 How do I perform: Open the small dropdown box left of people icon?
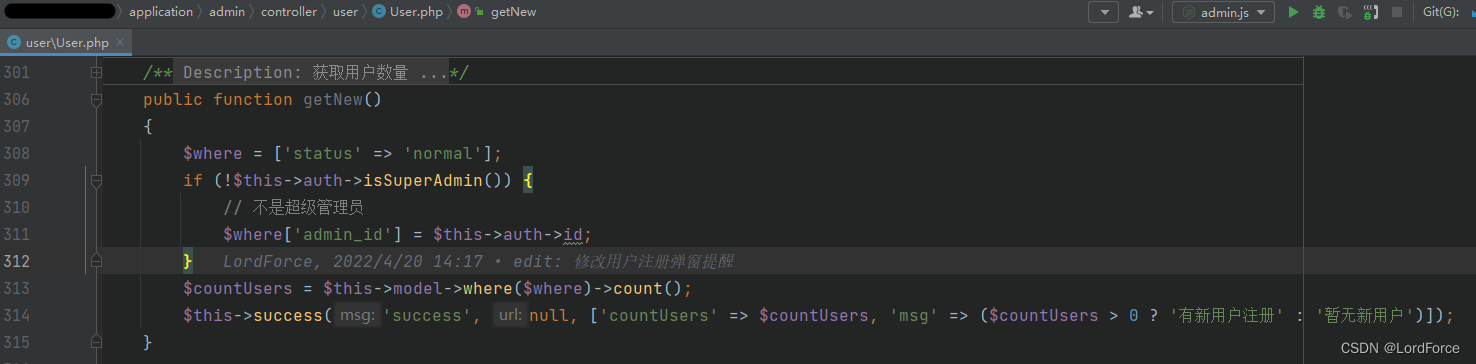pyautogui.click(x=1104, y=12)
